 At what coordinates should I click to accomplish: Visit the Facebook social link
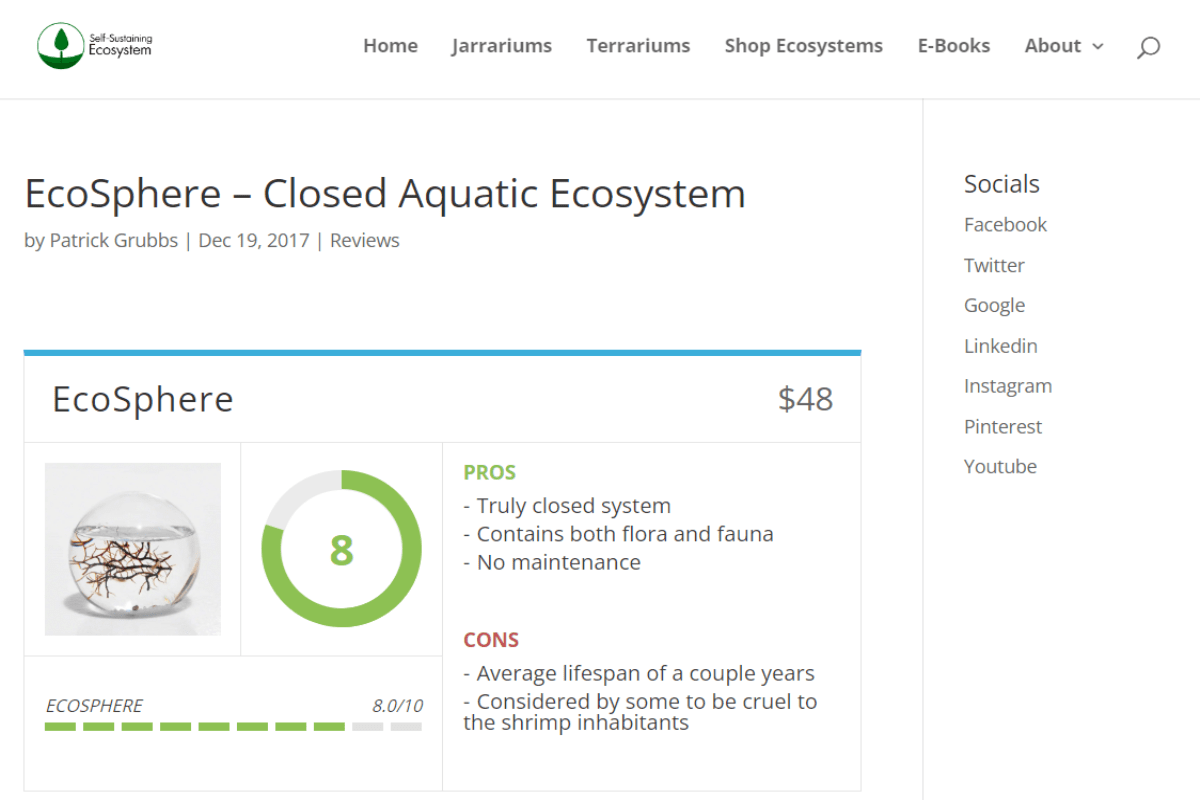1005,225
